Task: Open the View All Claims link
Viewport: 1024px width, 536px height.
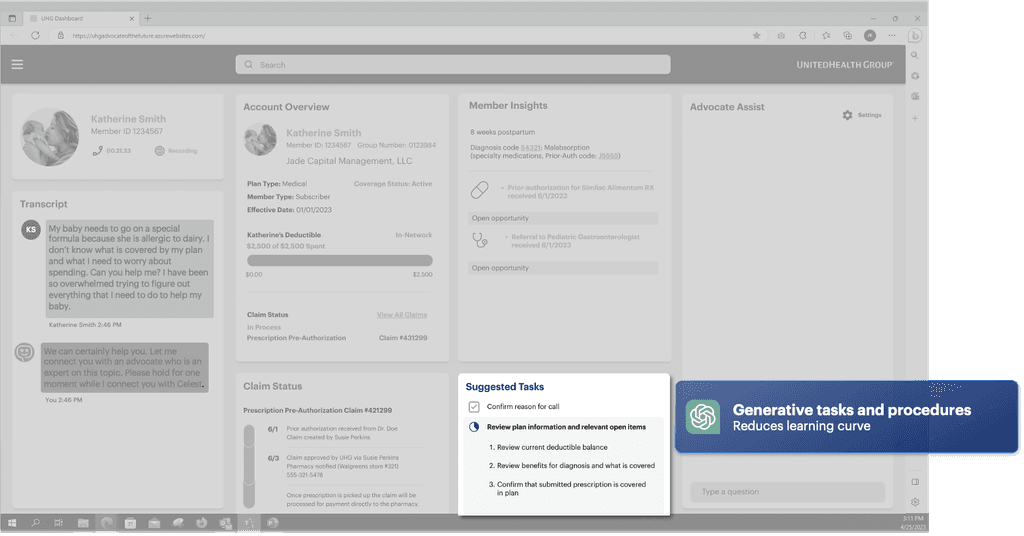Action: click(x=402, y=315)
